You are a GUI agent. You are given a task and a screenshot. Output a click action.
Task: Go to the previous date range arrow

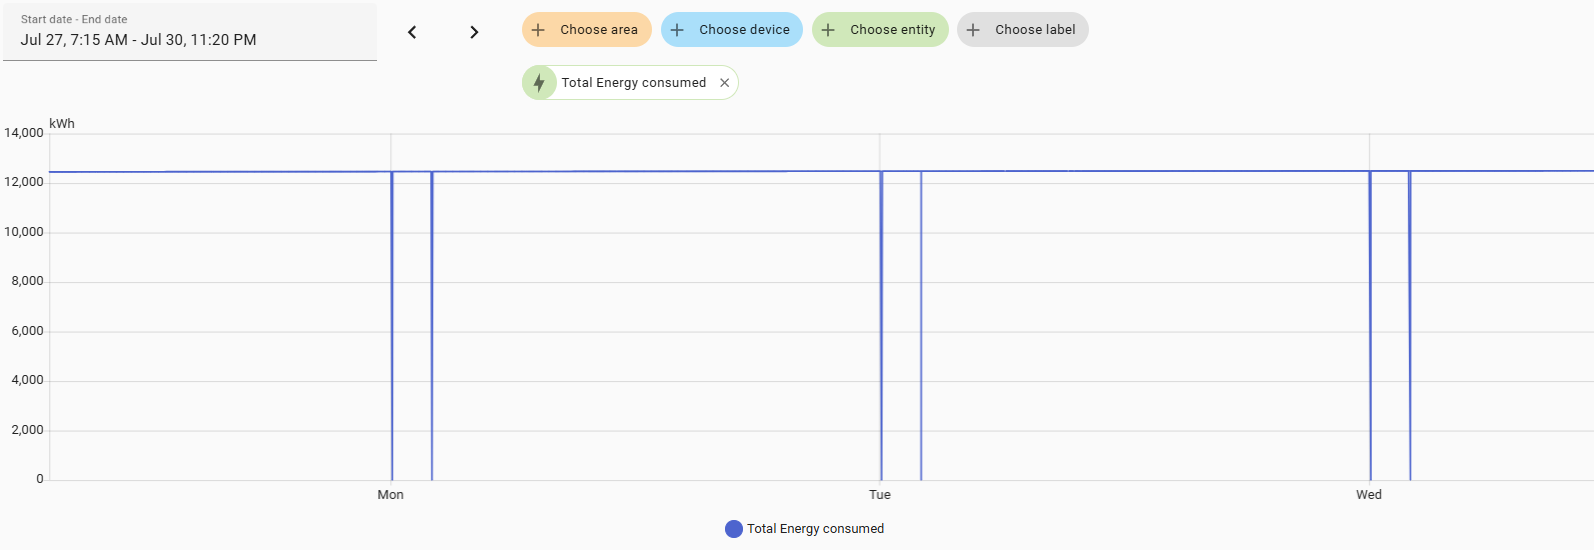pos(412,32)
